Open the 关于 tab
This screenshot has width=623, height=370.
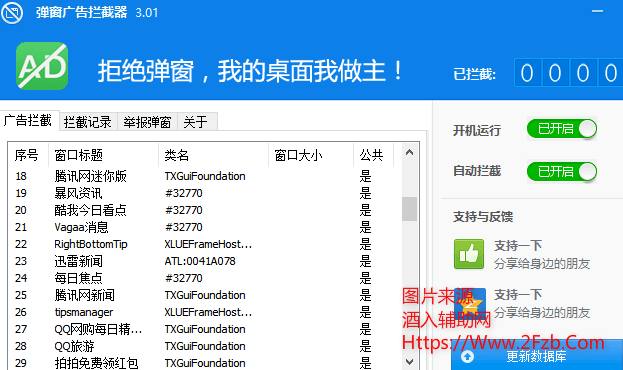pyautogui.click(x=197, y=122)
